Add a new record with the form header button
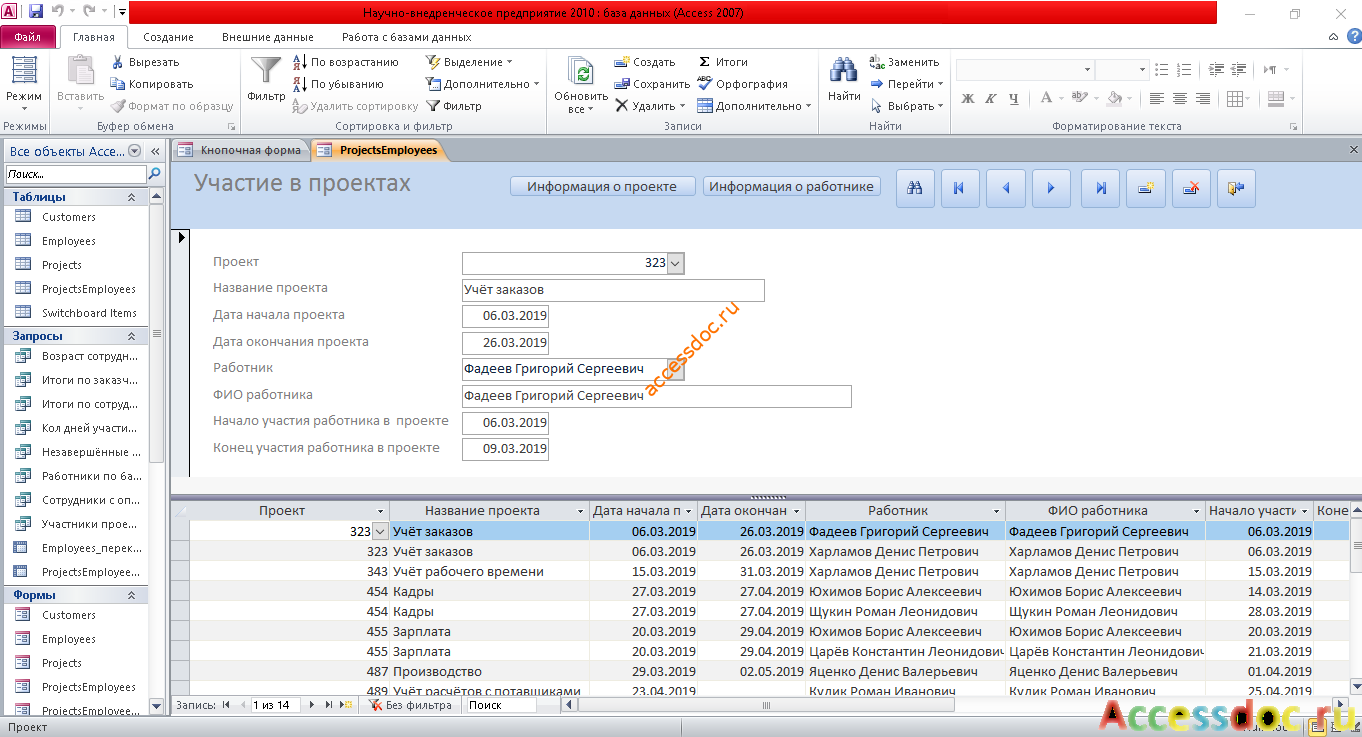The image size is (1362, 737). pyautogui.click(x=1146, y=188)
